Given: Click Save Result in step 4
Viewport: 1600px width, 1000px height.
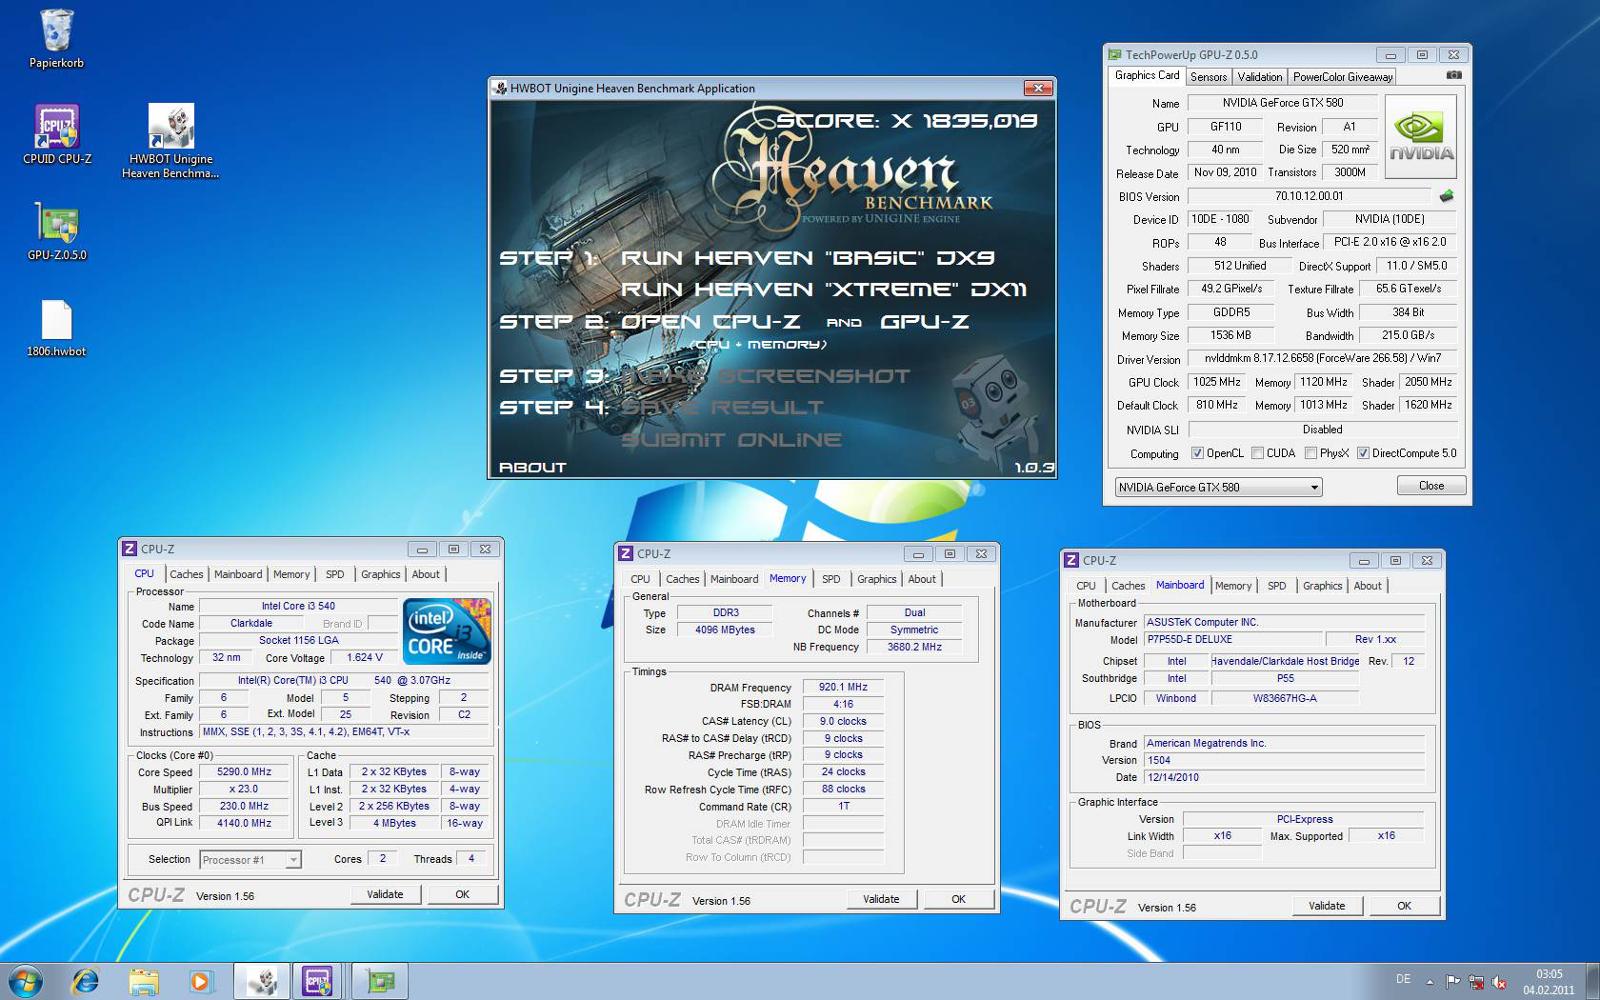Looking at the screenshot, I should pos(722,408).
